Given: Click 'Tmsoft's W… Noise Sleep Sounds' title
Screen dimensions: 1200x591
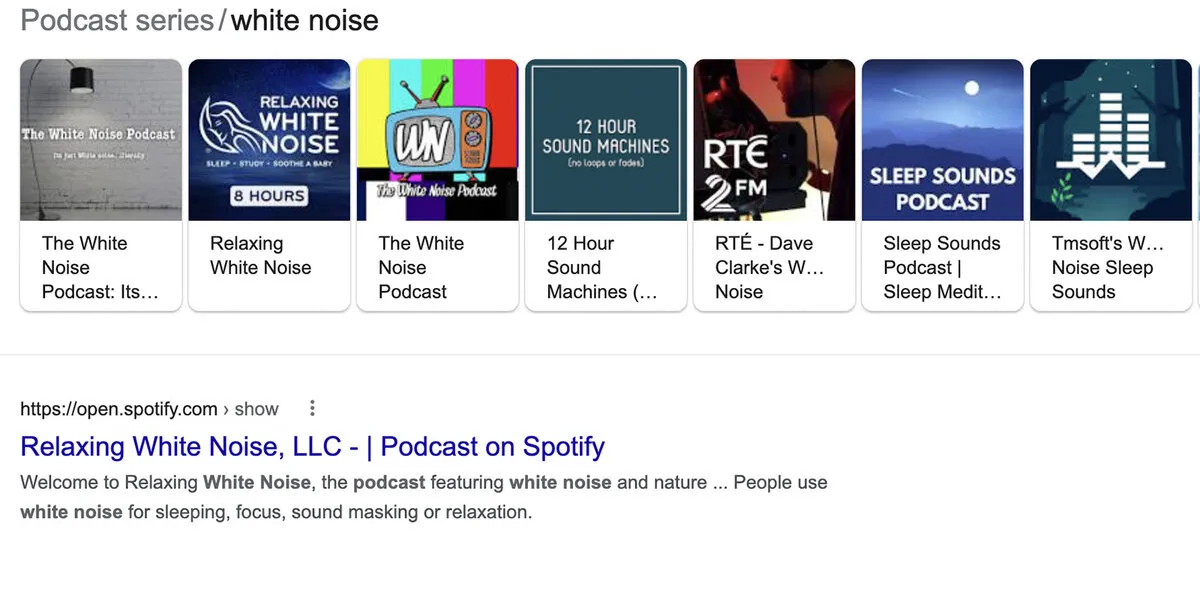Looking at the screenshot, I should pyautogui.click(x=1108, y=267).
